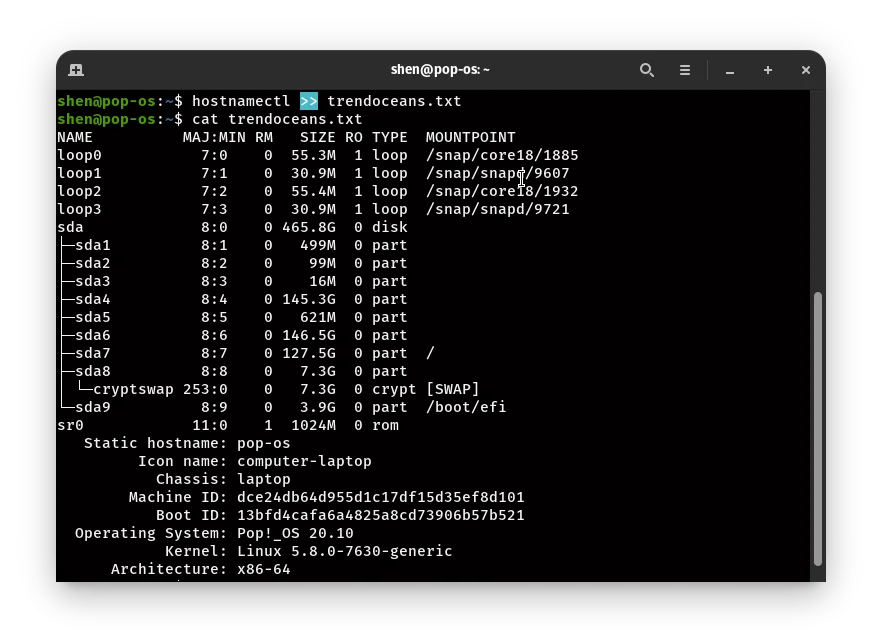
Task: Click the minimize button
Action: click(729, 71)
